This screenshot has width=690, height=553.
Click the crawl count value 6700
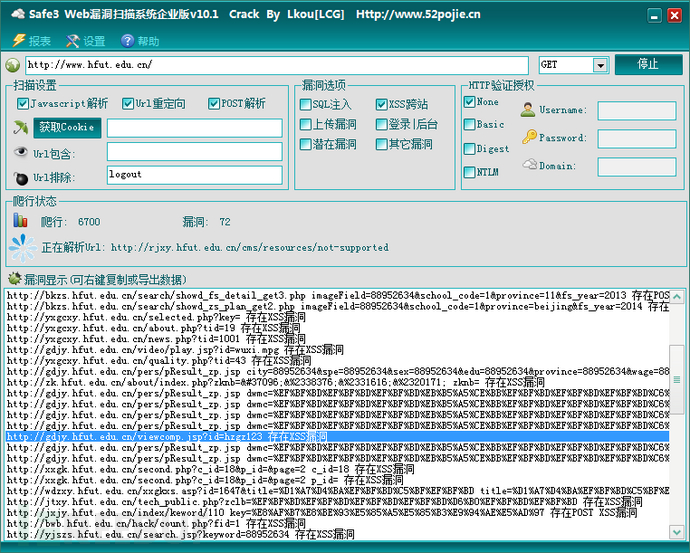pos(89,222)
